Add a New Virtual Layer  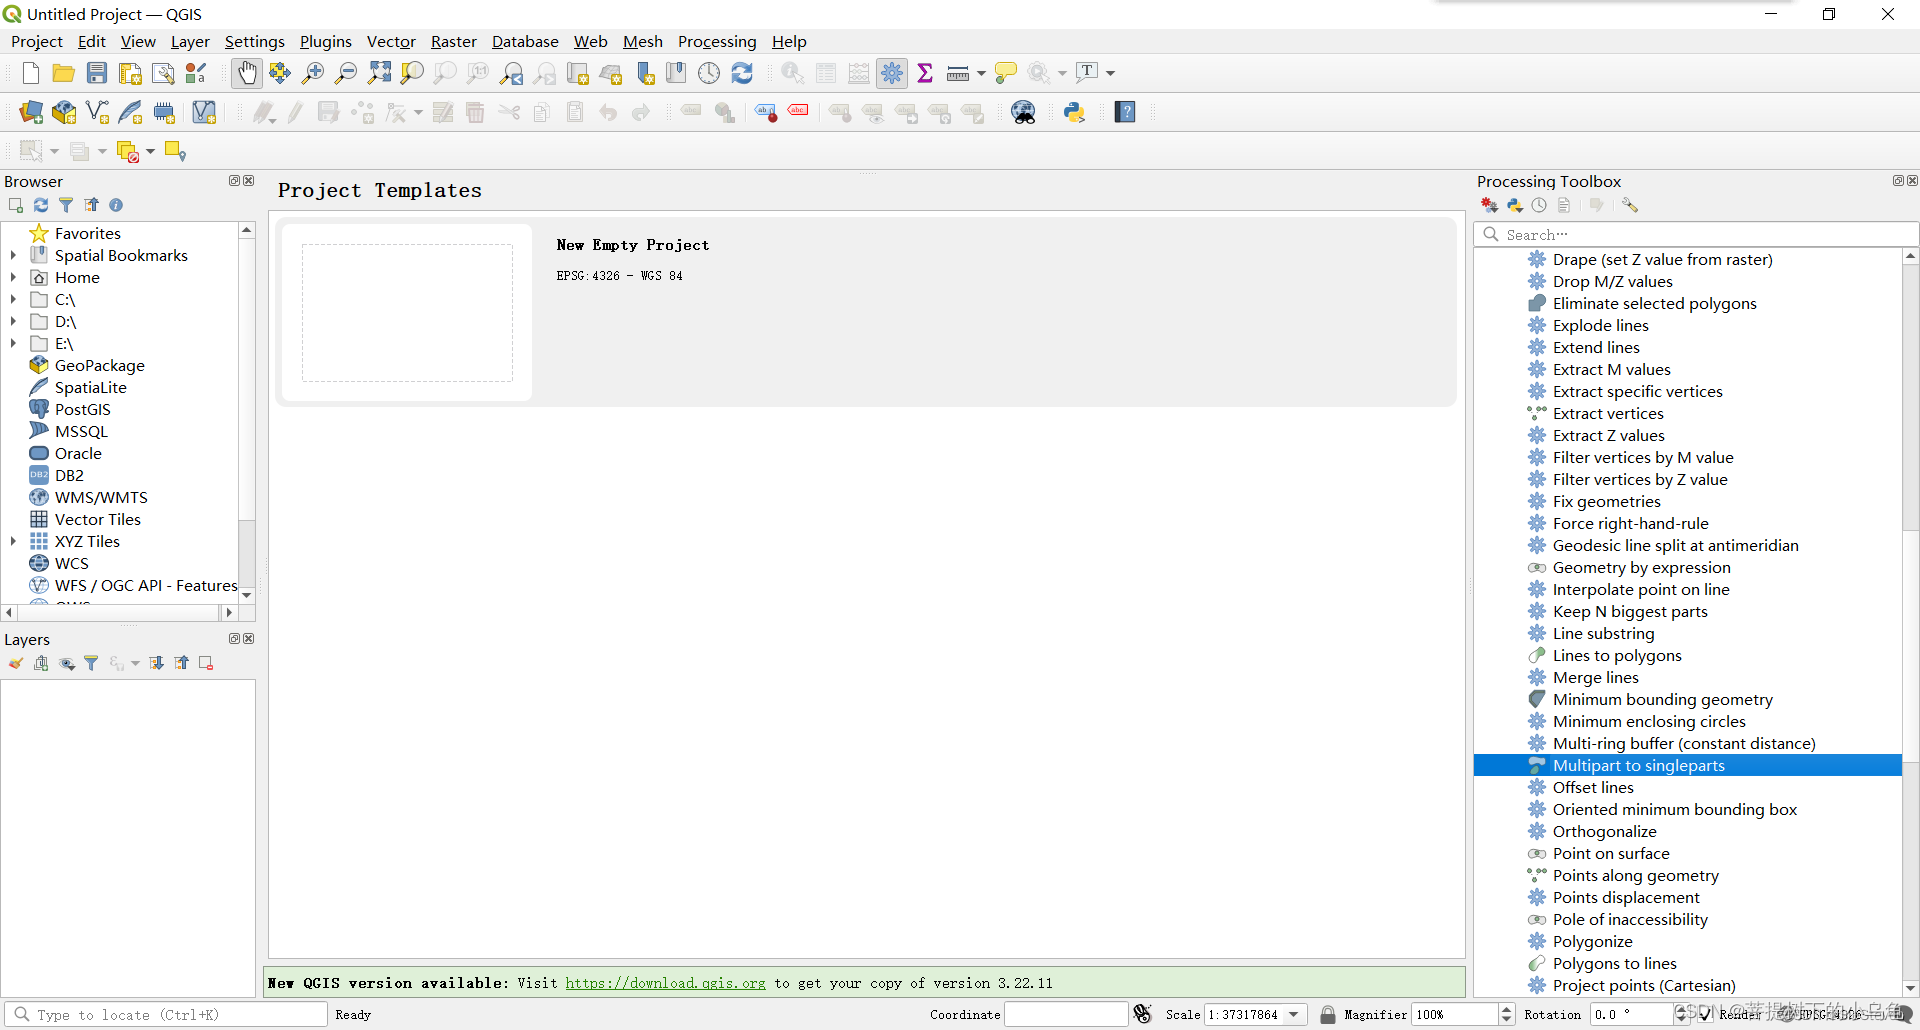coord(204,112)
